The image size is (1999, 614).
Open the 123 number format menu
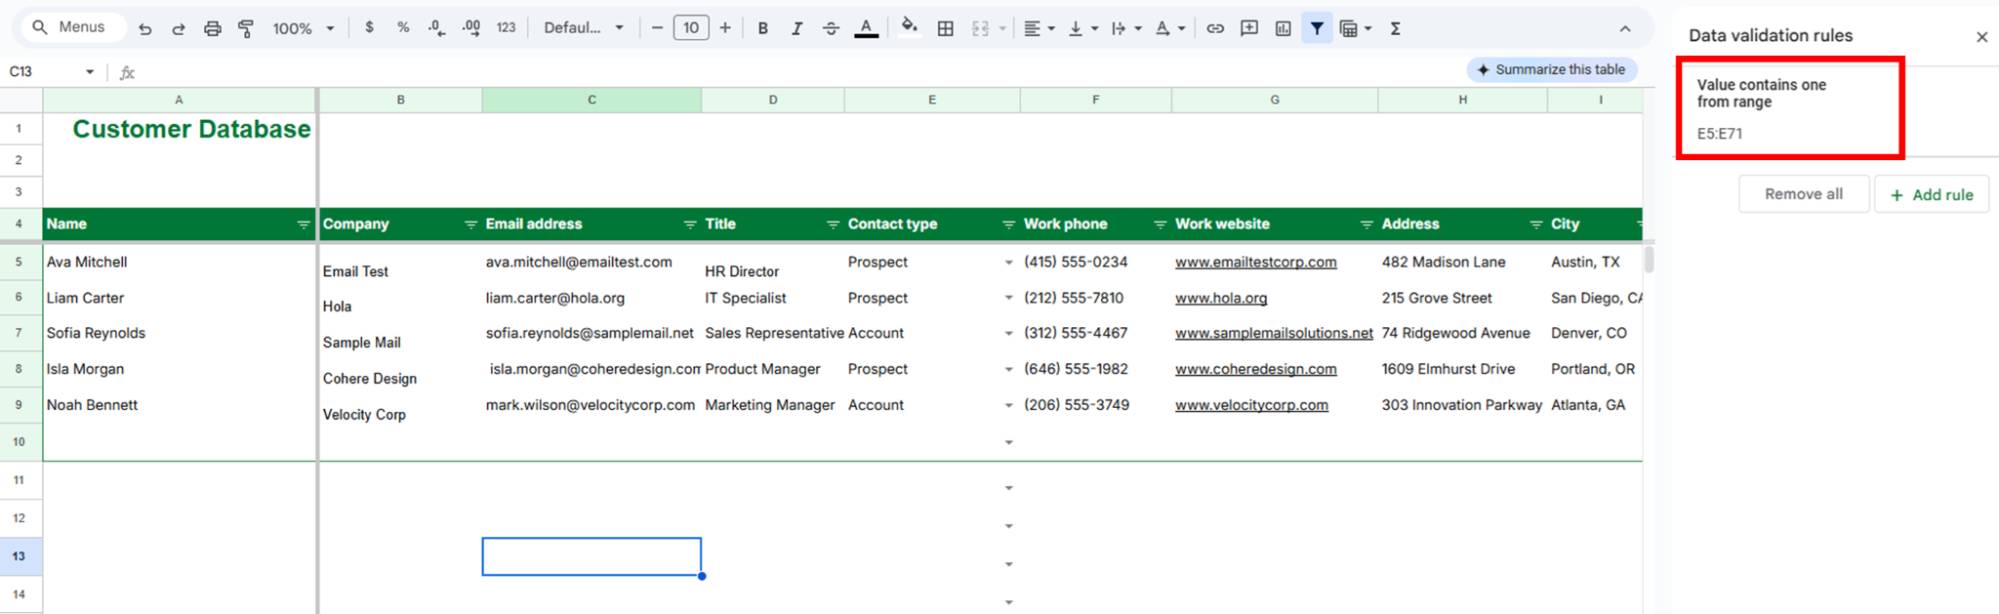coord(506,28)
